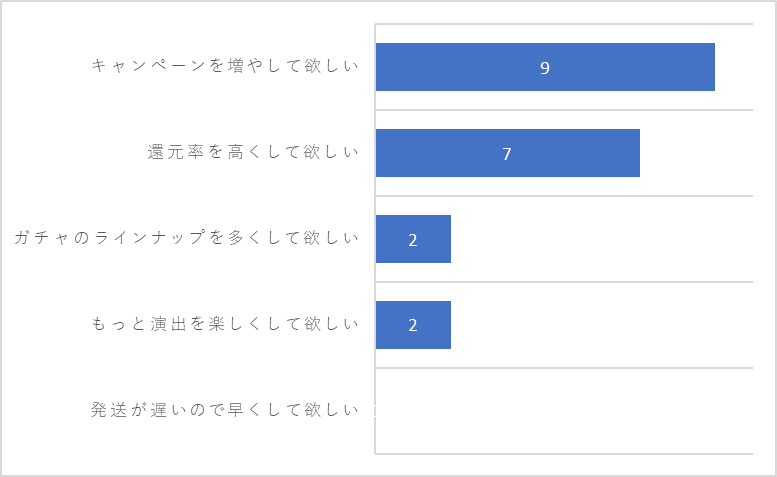
Task: Click the short bar beside ガチャのラインナップ label
Action: coord(413,239)
